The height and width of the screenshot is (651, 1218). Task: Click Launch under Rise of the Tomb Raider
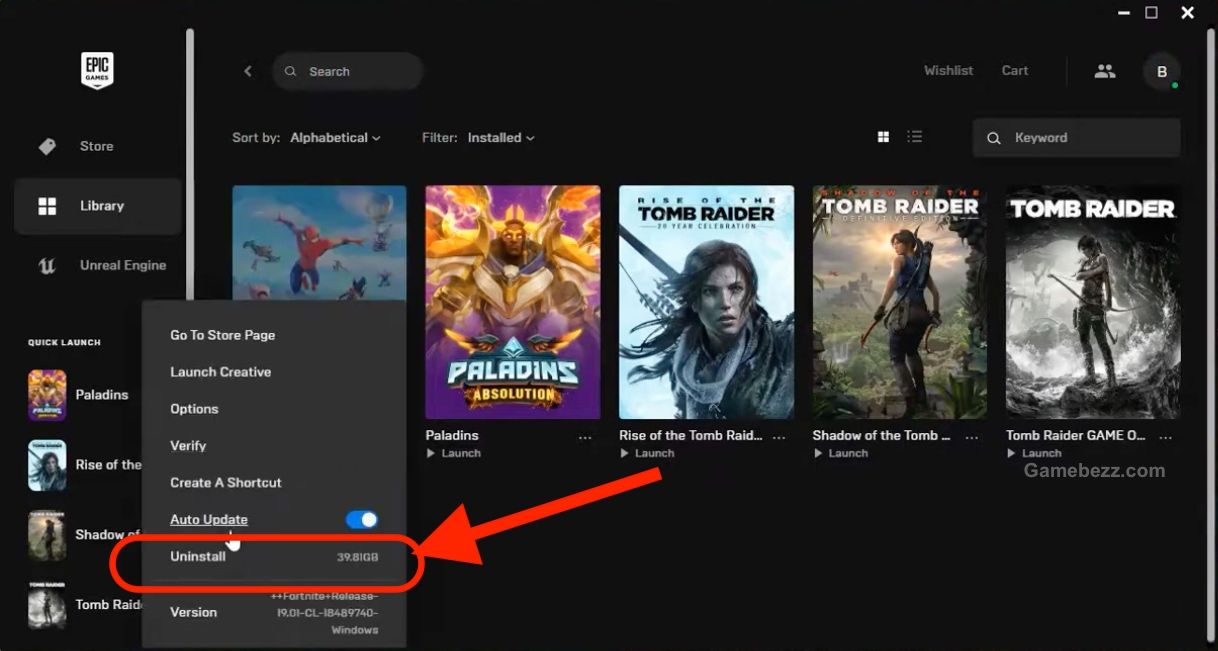click(x=654, y=453)
